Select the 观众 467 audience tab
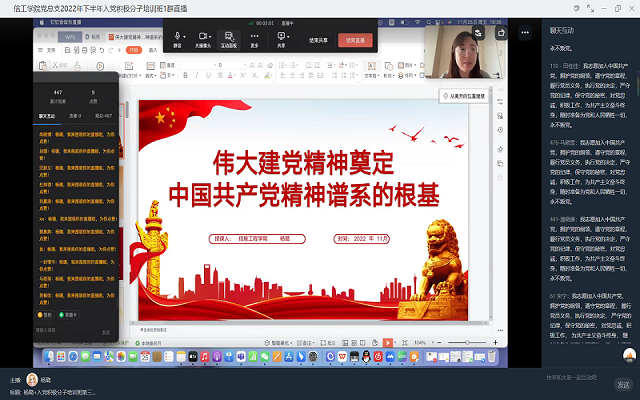Image resolution: width=640 pixels, height=400 pixels. [103, 116]
